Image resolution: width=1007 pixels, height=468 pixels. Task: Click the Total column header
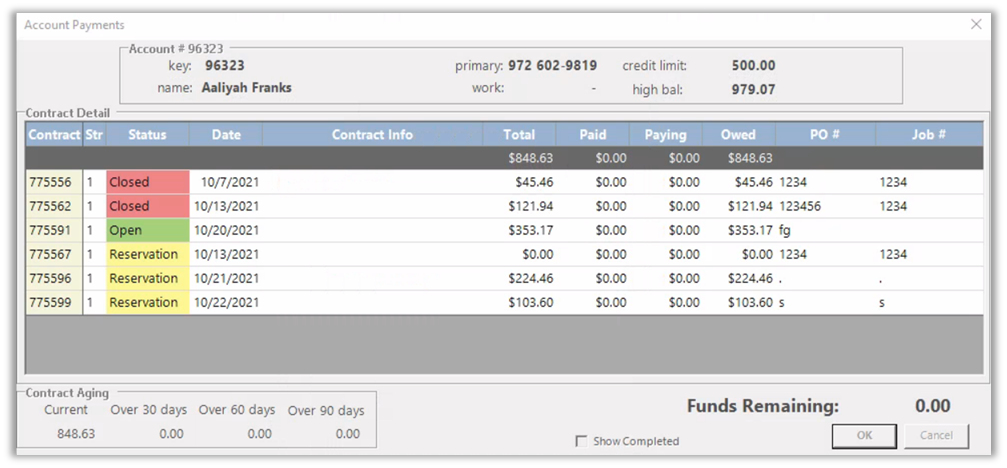(x=519, y=135)
